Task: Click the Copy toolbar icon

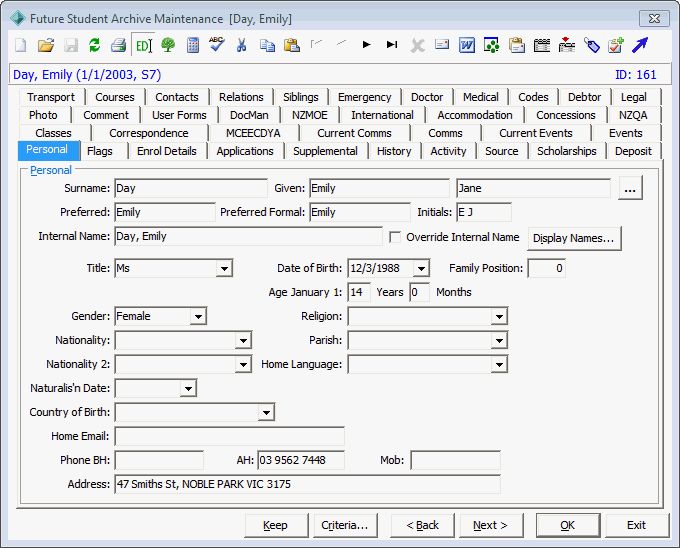Action: tap(267, 45)
